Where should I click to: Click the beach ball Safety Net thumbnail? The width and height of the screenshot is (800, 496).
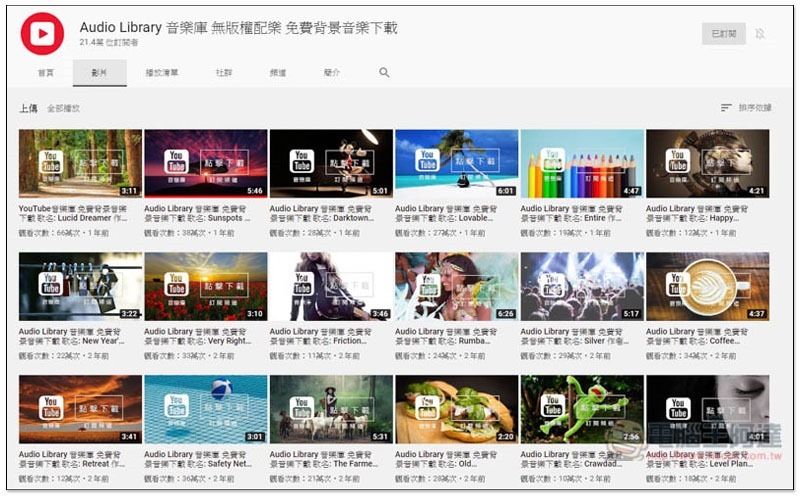pyautogui.click(x=205, y=409)
